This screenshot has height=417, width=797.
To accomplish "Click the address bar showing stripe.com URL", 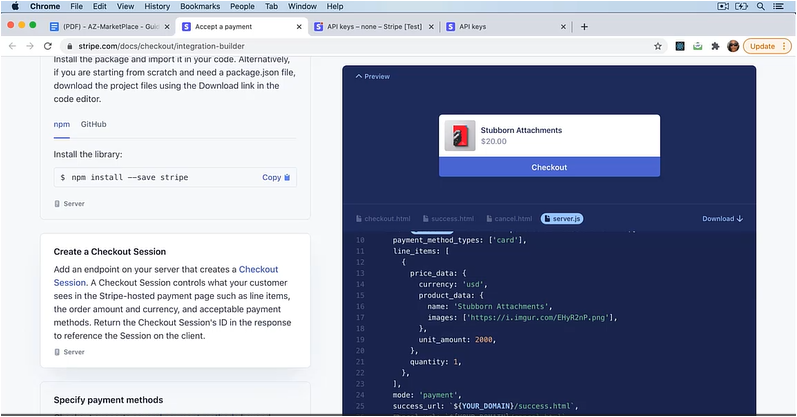I will pyautogui.click(x=356, y=46).
